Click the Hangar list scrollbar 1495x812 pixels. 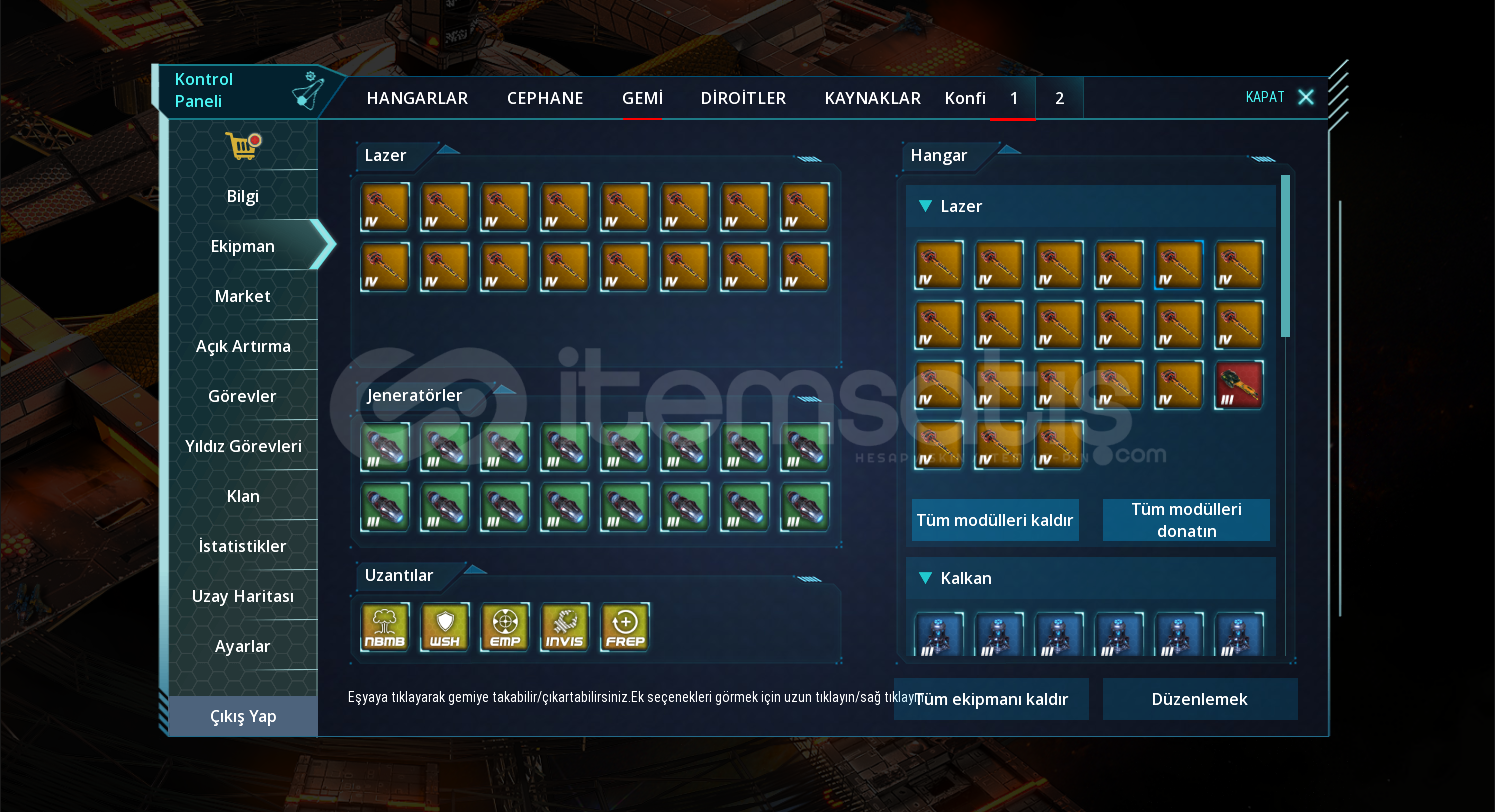(x=1286, y=256)
